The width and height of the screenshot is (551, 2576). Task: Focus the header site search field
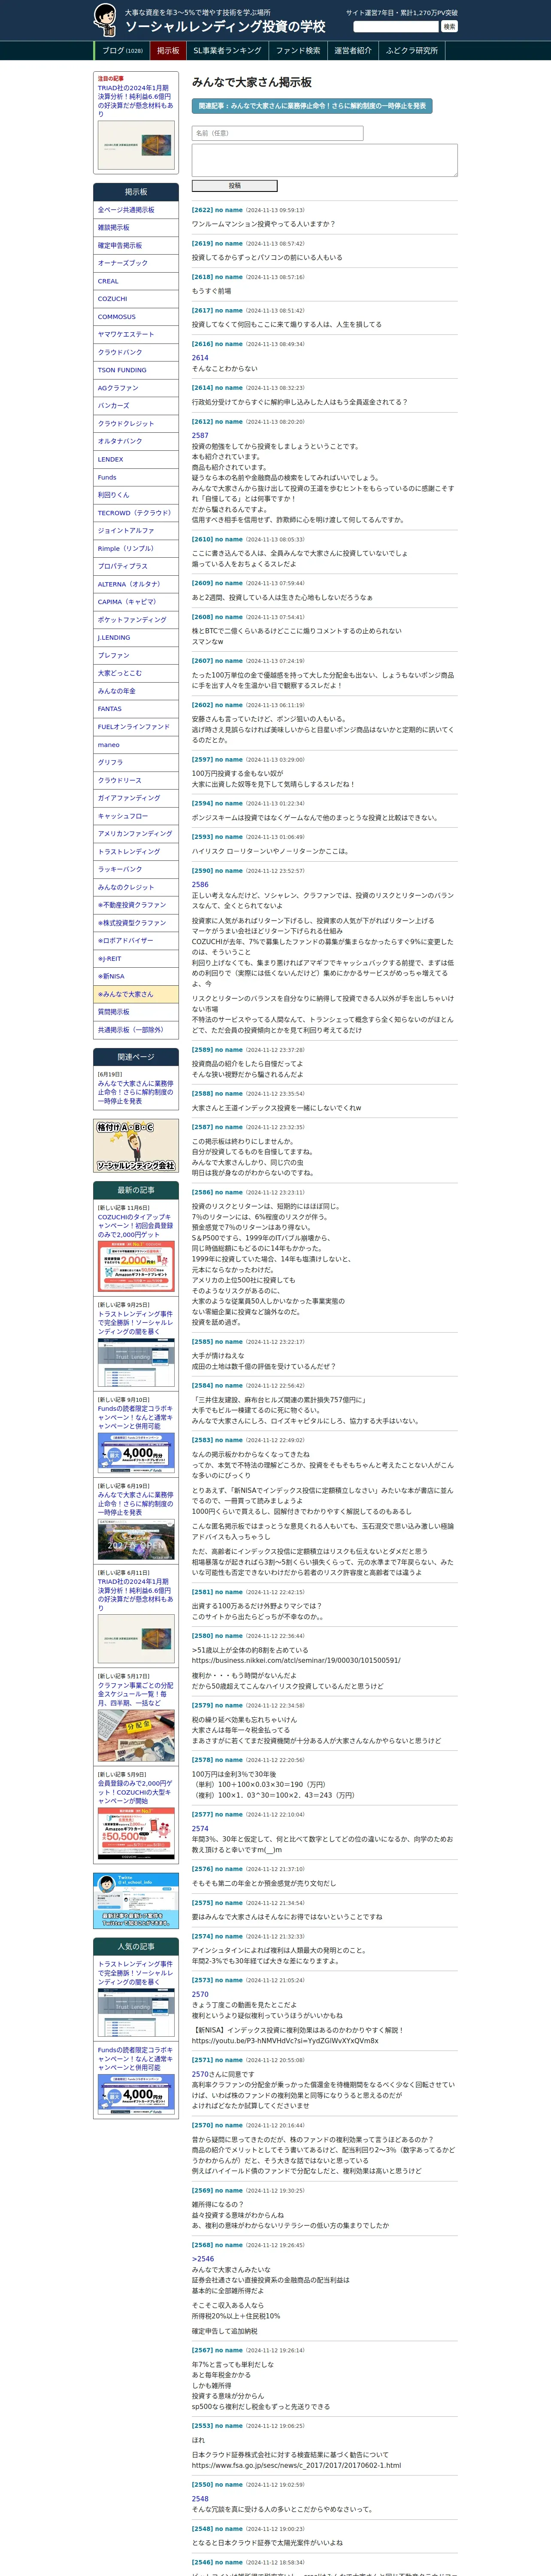click(396, 26)
